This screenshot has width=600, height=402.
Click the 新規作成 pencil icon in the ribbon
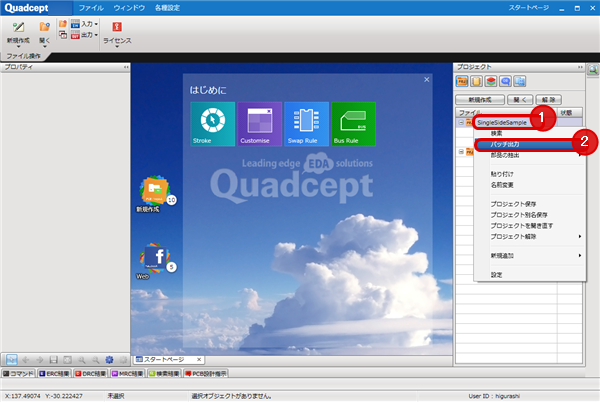point(18,27)
